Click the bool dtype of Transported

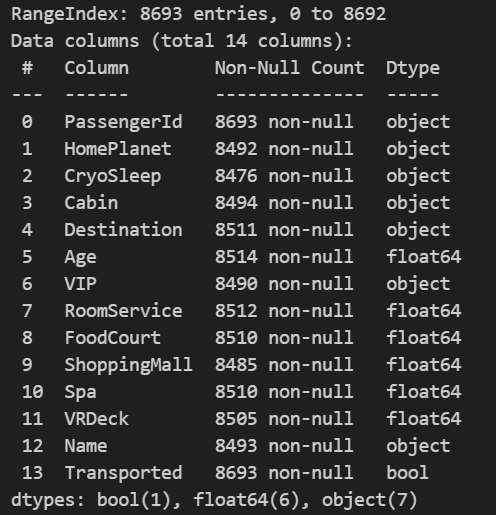[407, 473]
